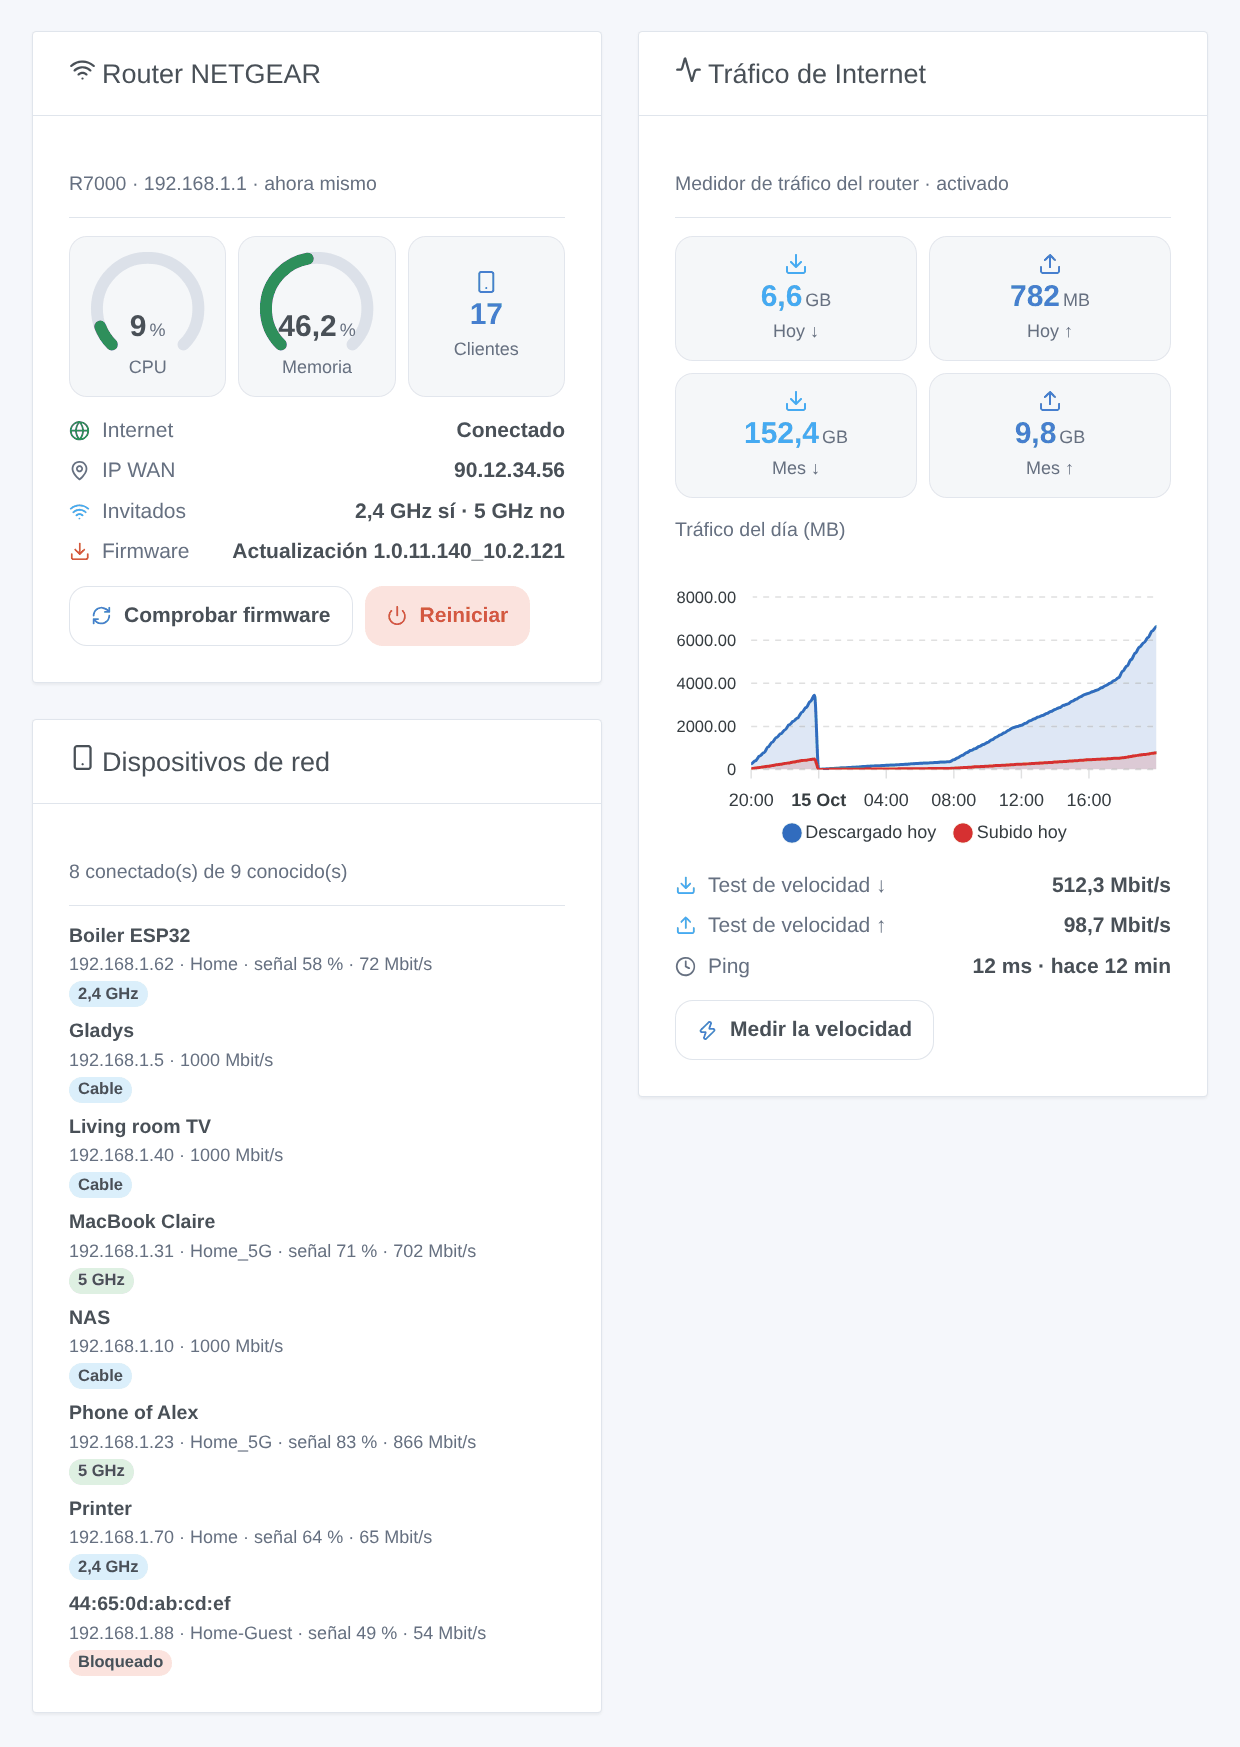Click the 2,4 GHz badge under Printer
The image size is (1240, 1747).
point(108,1567)
